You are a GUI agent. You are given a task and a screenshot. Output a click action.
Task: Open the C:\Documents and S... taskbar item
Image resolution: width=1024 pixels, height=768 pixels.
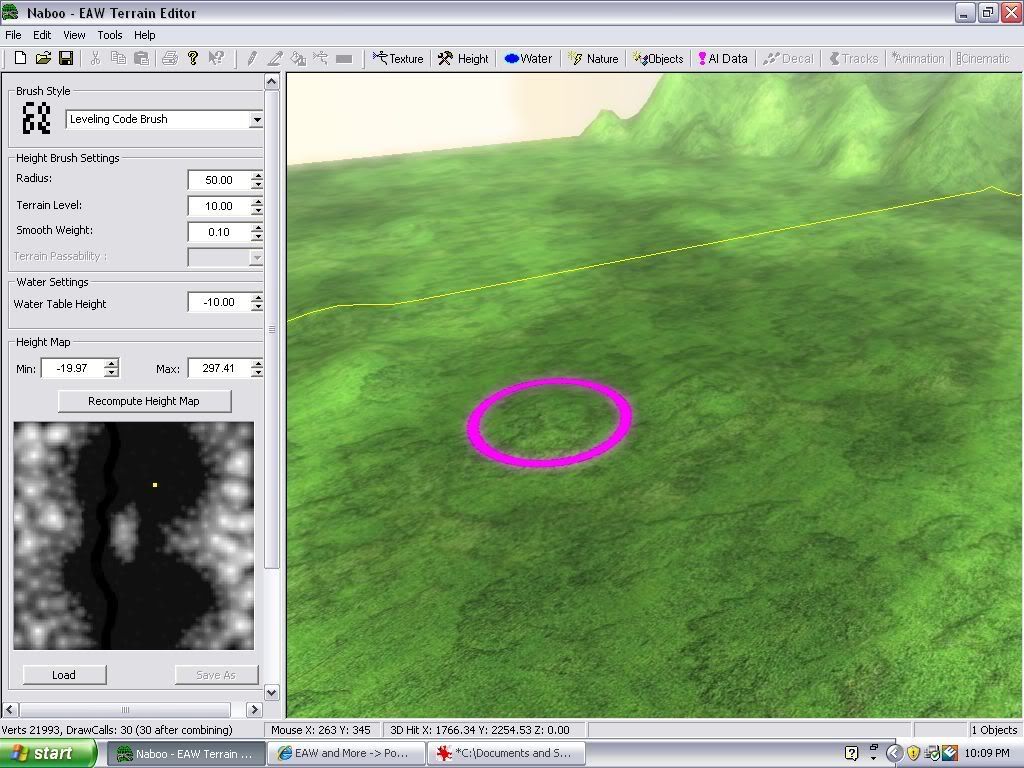coord(506,754)
